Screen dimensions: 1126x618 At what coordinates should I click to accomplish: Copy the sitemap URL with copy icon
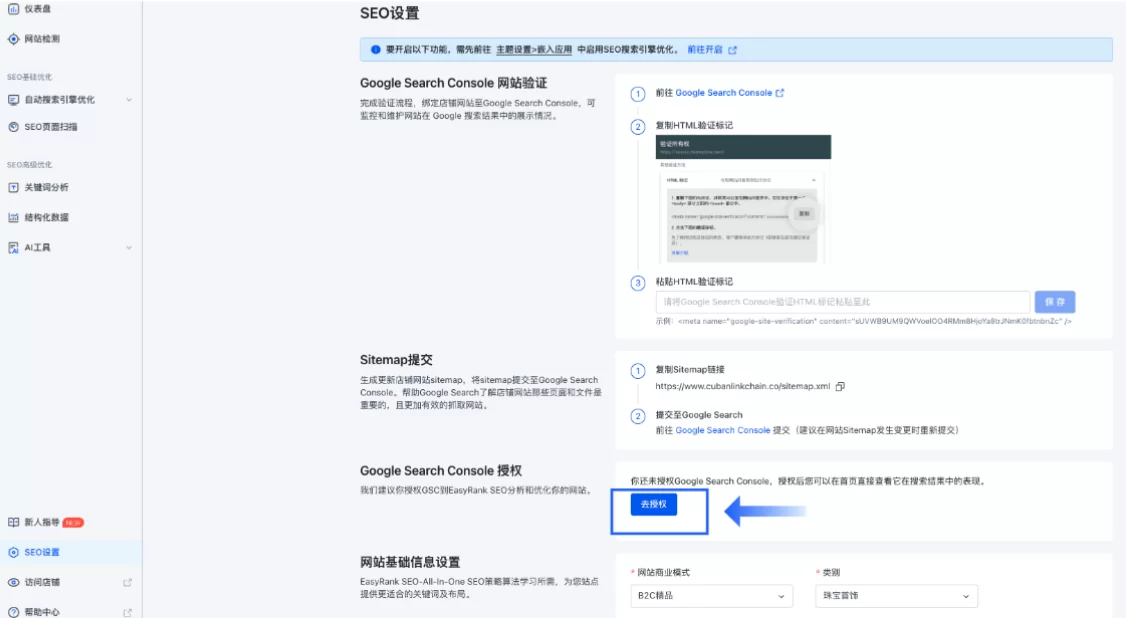pyautogui.click(x=840, y=386)
